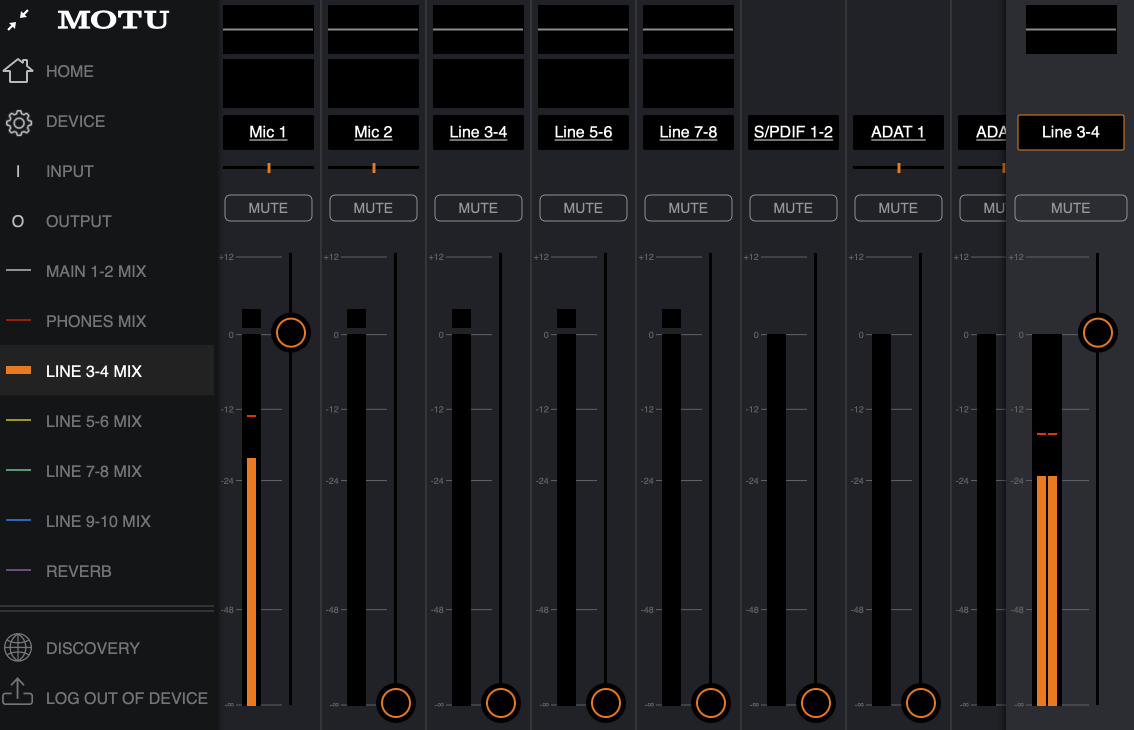Select the active Line 3-4 Mix entry

pos(107,370)
